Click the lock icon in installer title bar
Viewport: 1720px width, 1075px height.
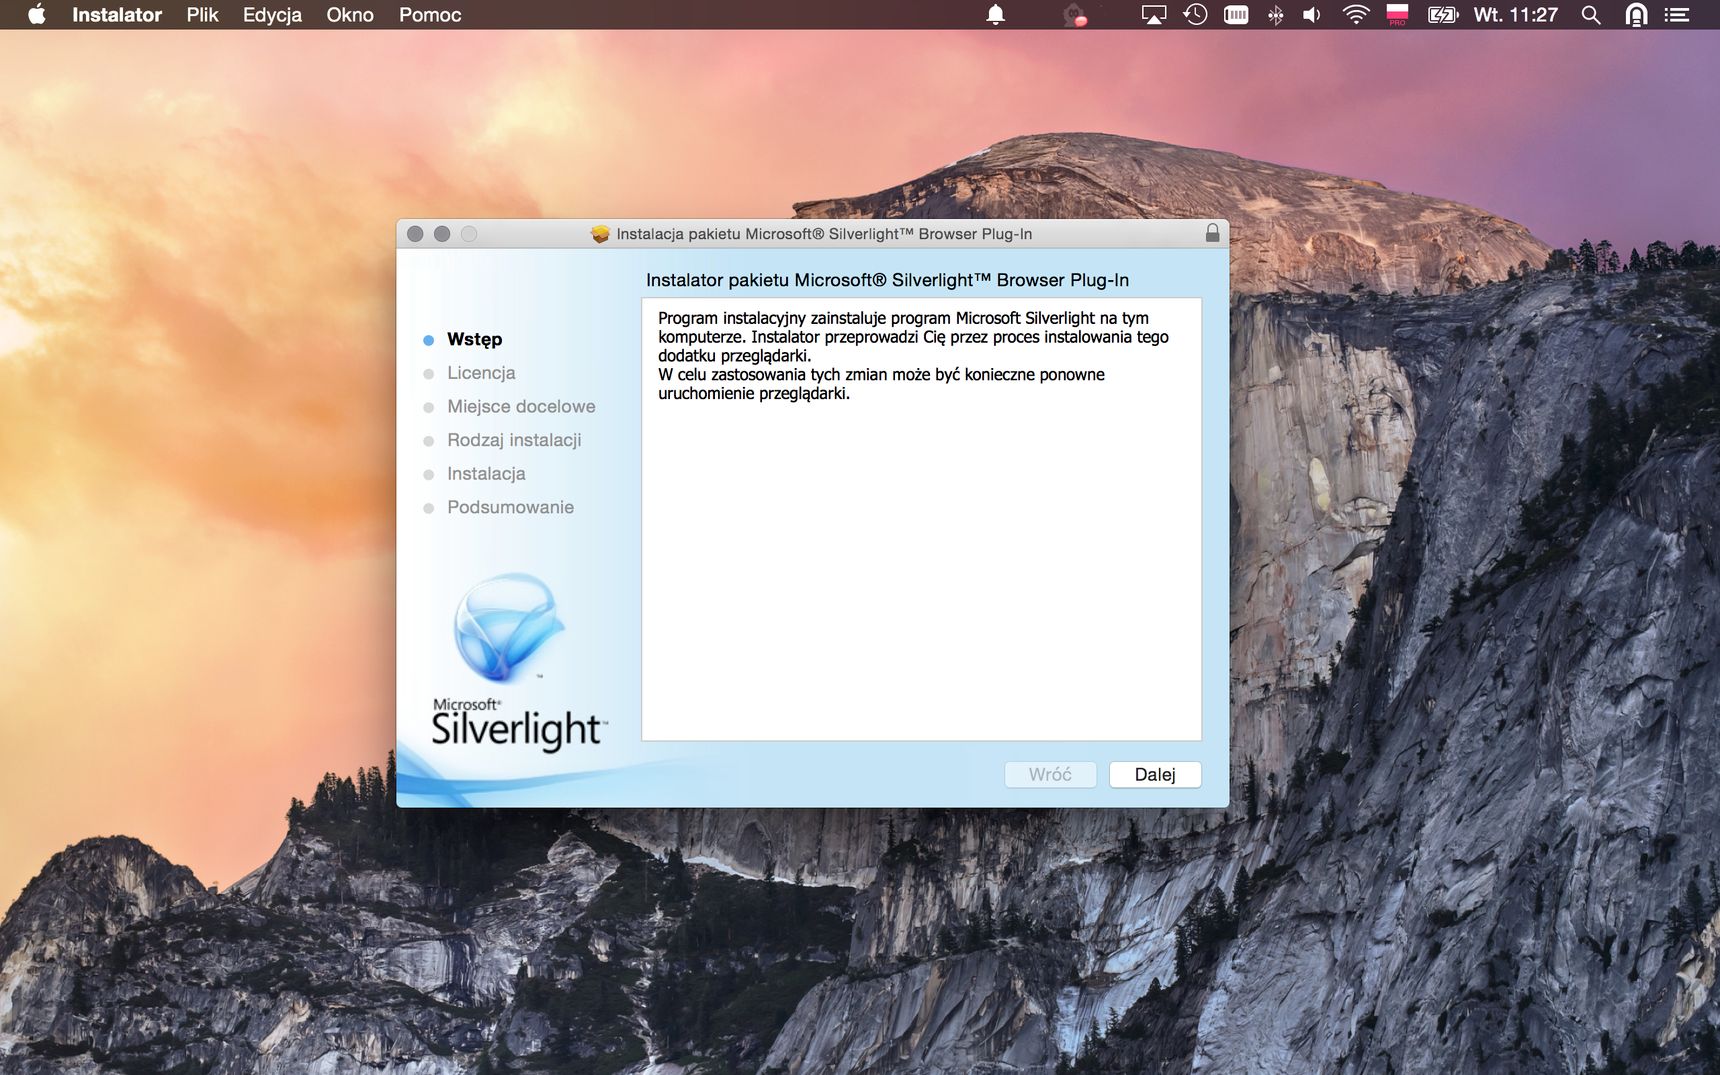(1212, 233)
